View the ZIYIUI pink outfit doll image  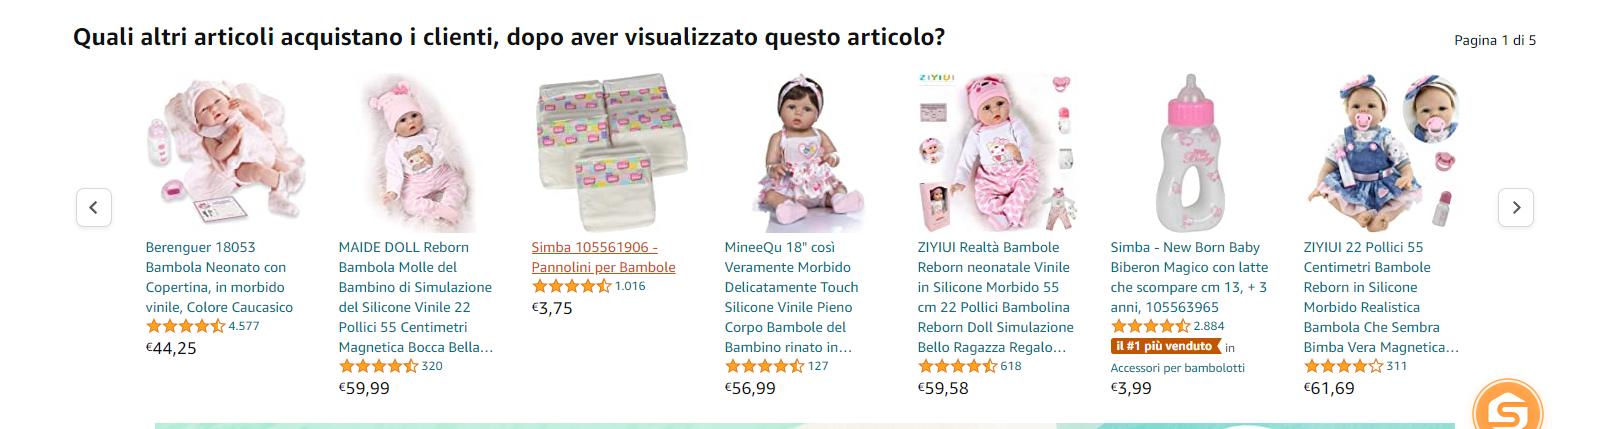click(997, 152)
